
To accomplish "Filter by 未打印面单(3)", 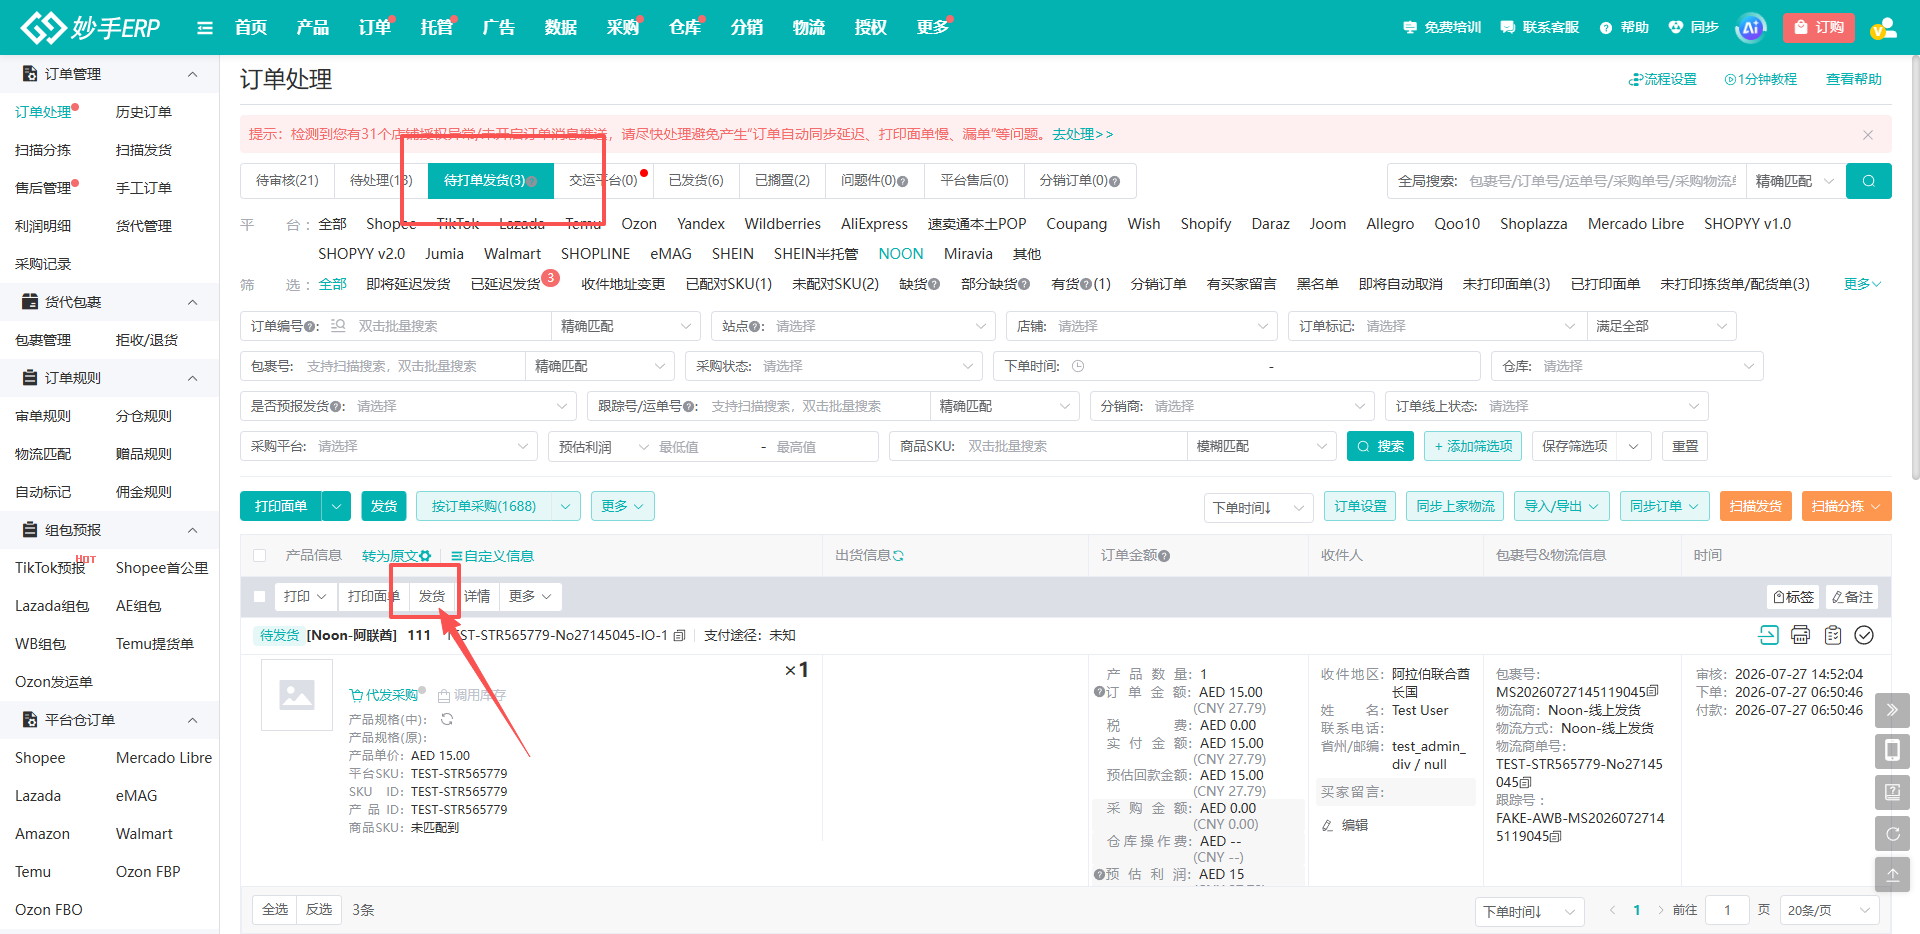I will coord(1506,284).
